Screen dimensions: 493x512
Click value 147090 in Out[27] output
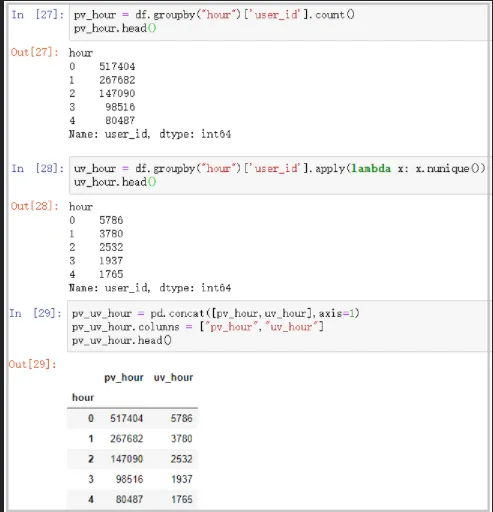117,93
